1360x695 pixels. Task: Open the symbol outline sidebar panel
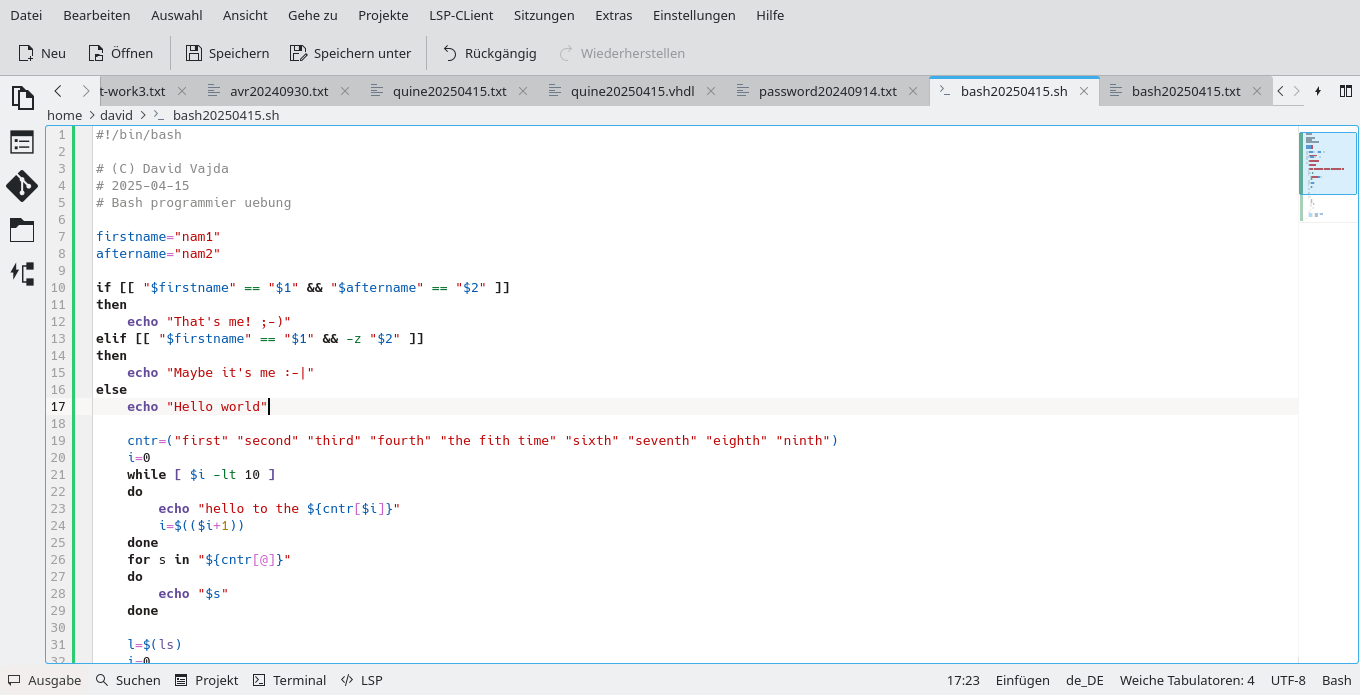click(x=22, y=142)
